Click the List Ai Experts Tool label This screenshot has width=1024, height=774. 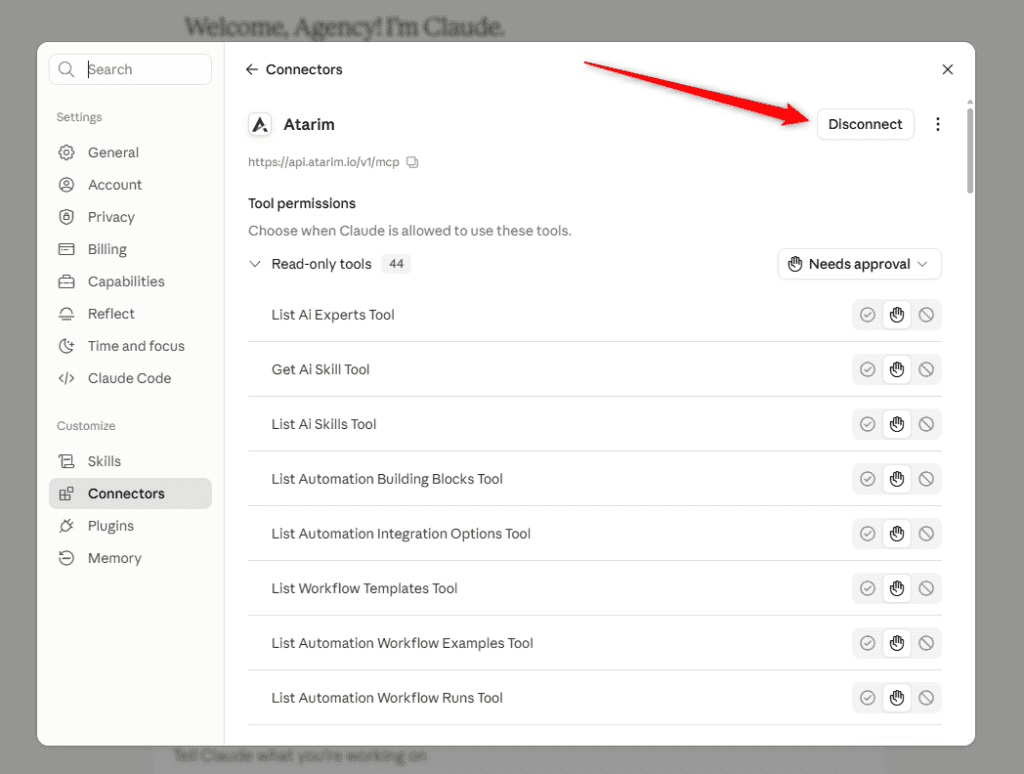333,315
